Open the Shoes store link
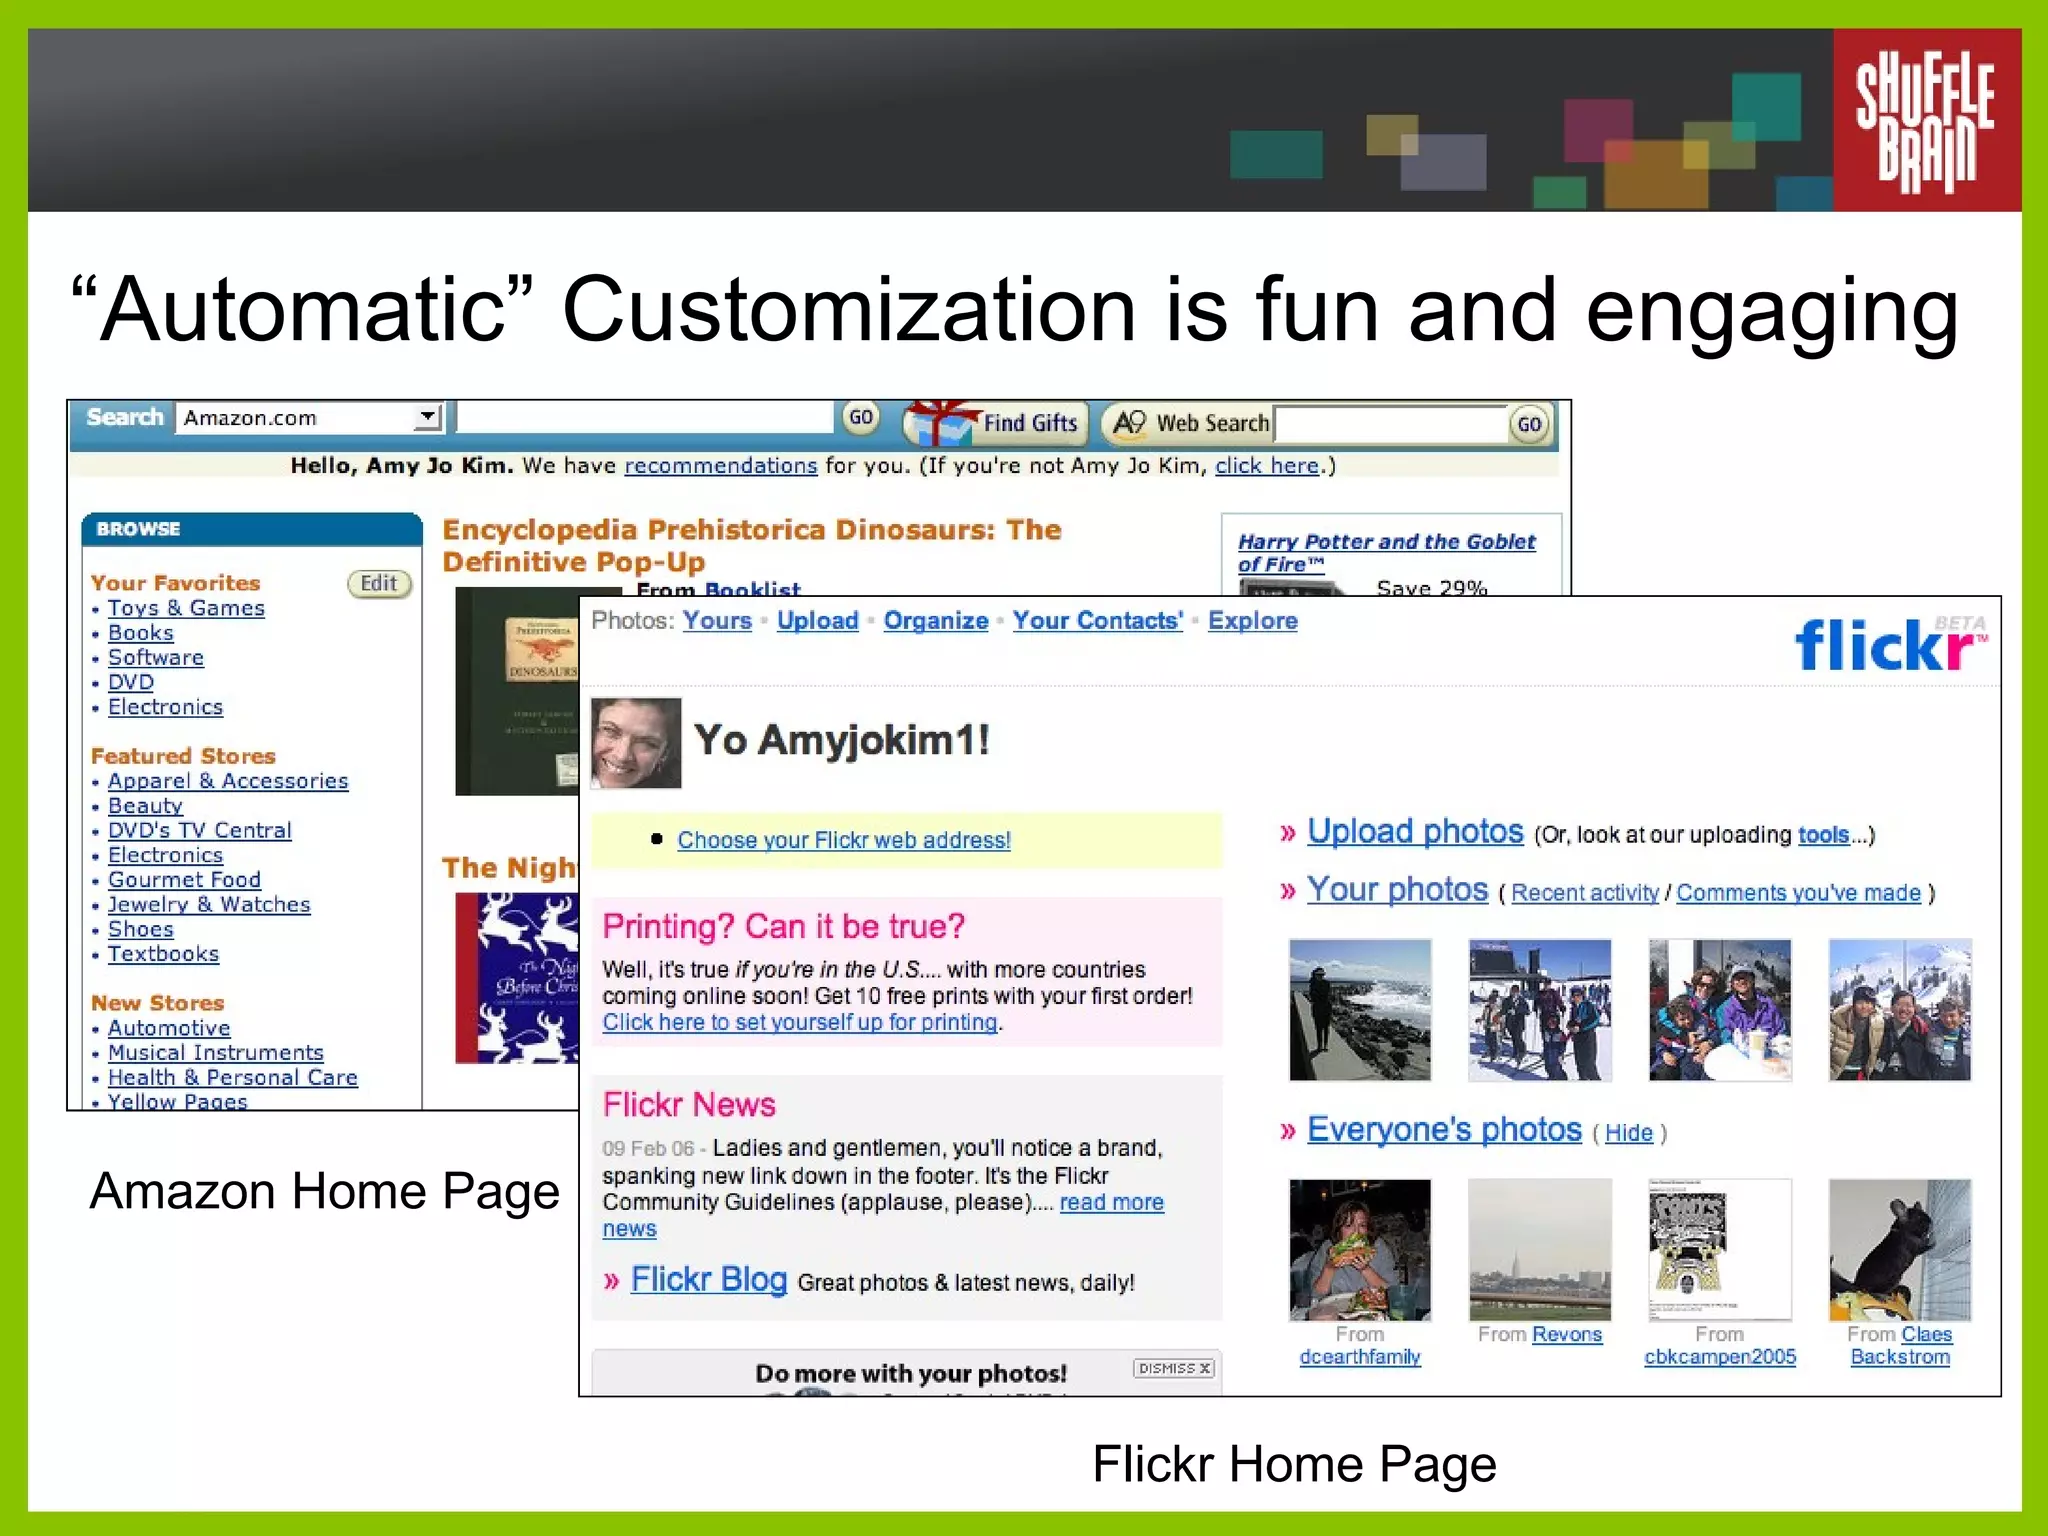Image resolution: width=2048 pixels, height=1536 pixels. coord(141,929)
